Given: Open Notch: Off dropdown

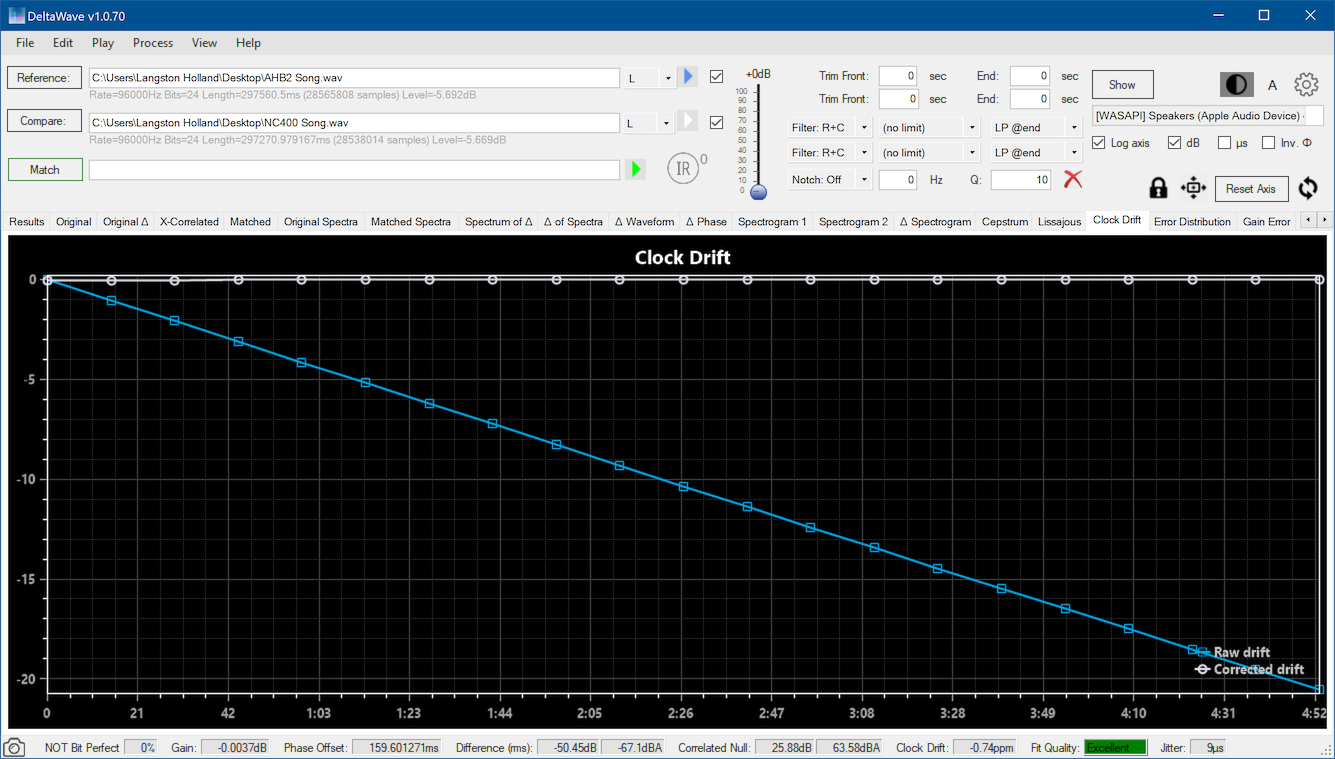Looking at the screenshot, I should coord(829,180).
